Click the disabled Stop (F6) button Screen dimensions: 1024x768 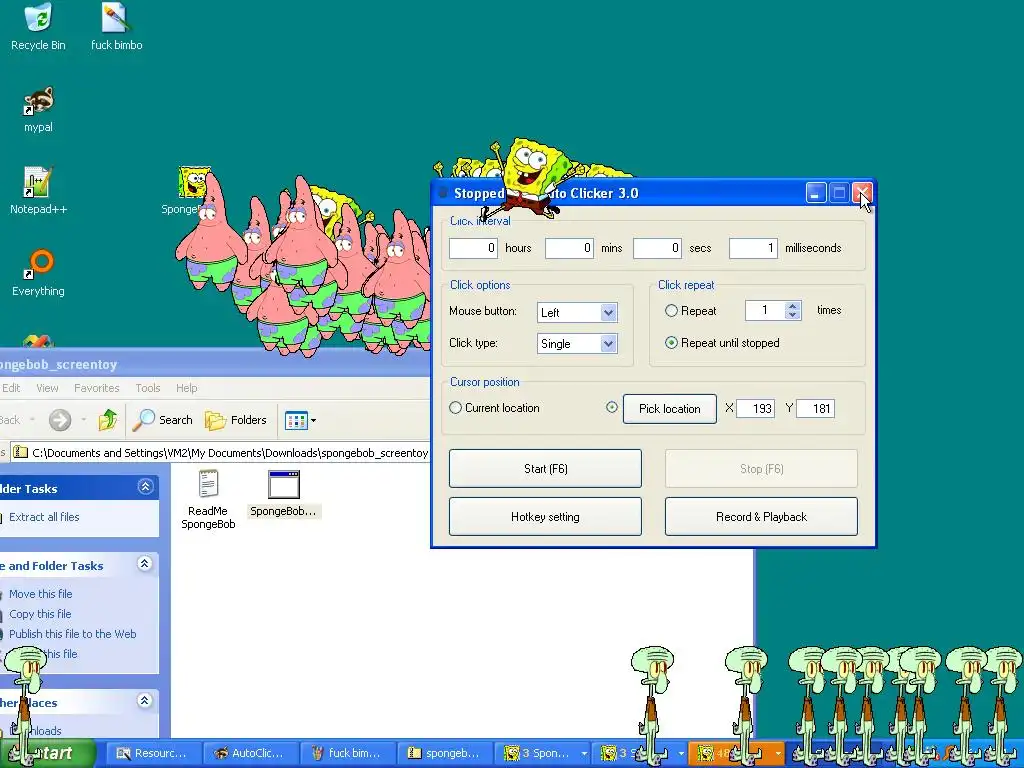point(761,468)
